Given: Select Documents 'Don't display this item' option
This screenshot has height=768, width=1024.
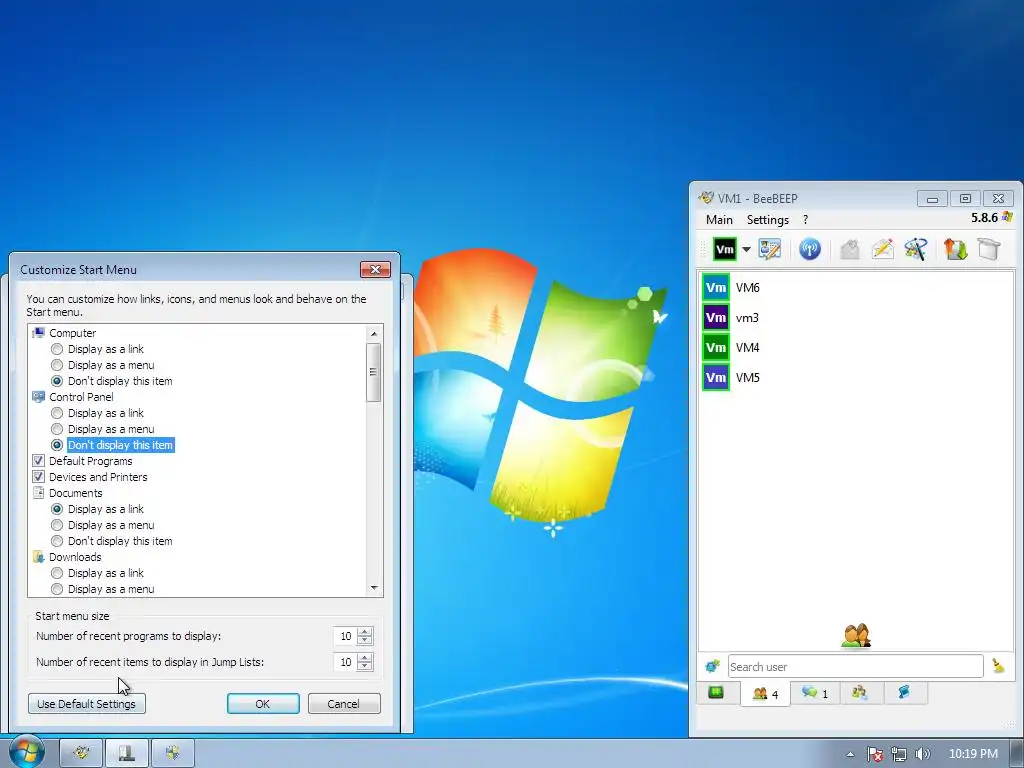Looking at the screenshot, I should (57, 541).
